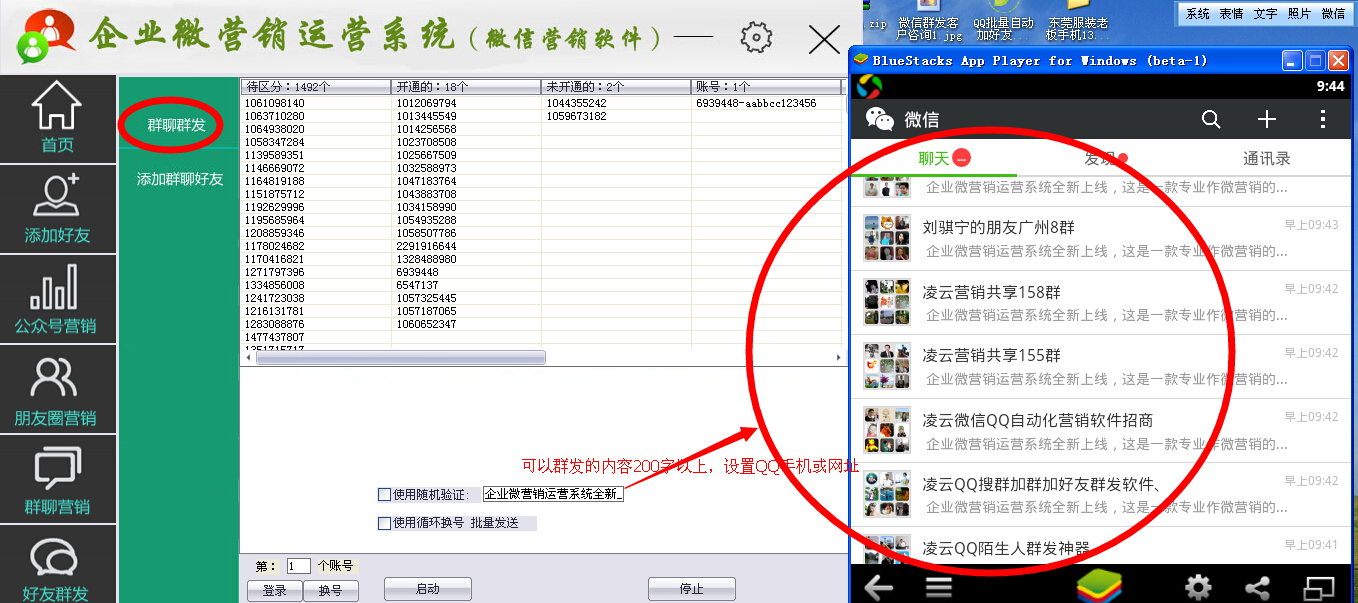
Task: Open chat 凌云QQ搜群加群加好友群发软件
Action: [1100, 495]
